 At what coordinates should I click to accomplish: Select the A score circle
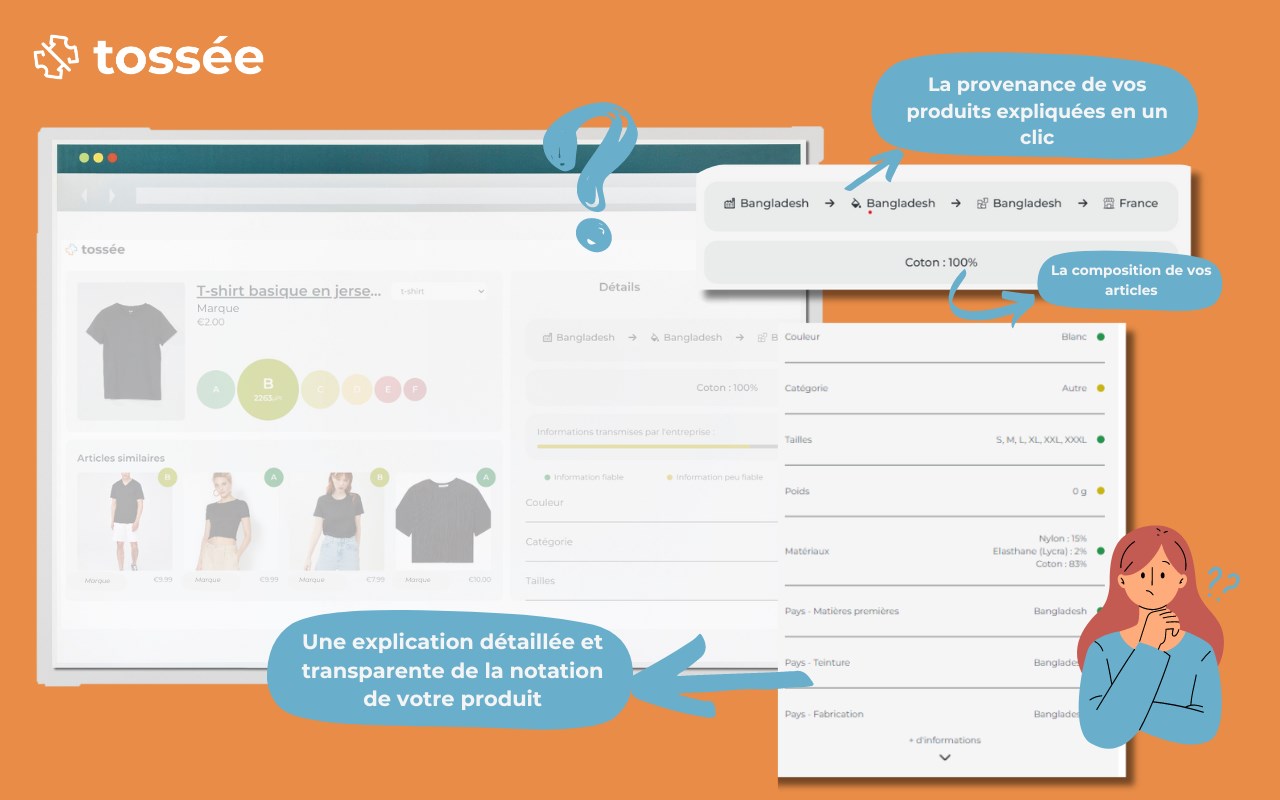216,389
